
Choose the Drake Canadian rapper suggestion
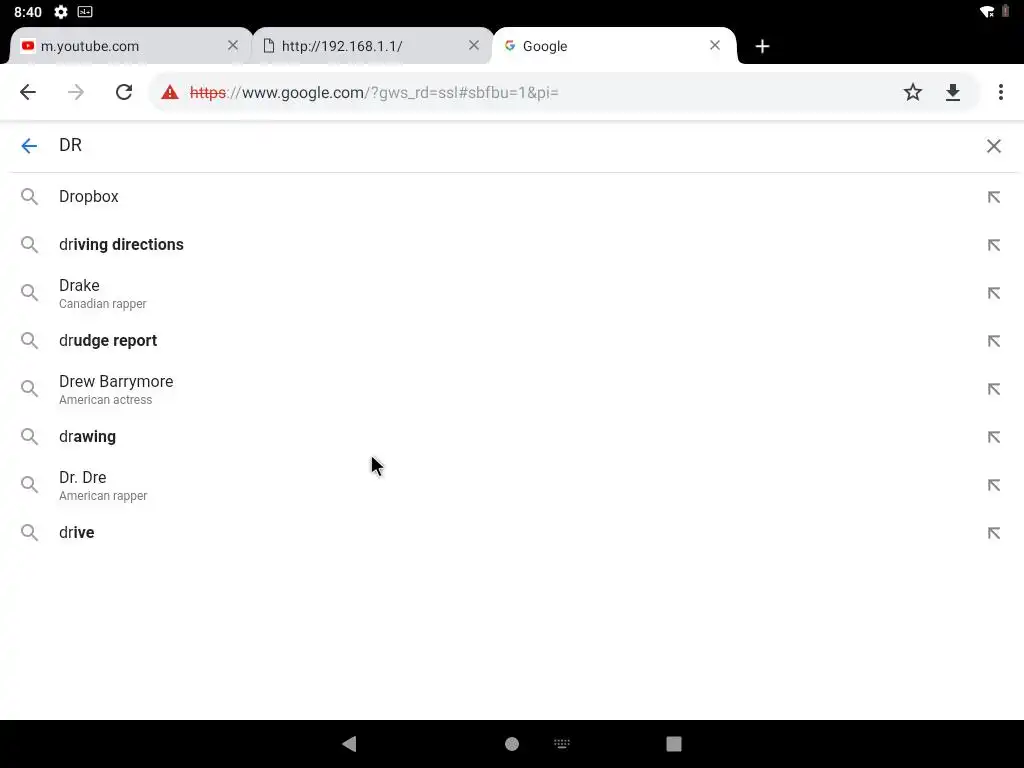pyautogui.click(x=512, y=293)
